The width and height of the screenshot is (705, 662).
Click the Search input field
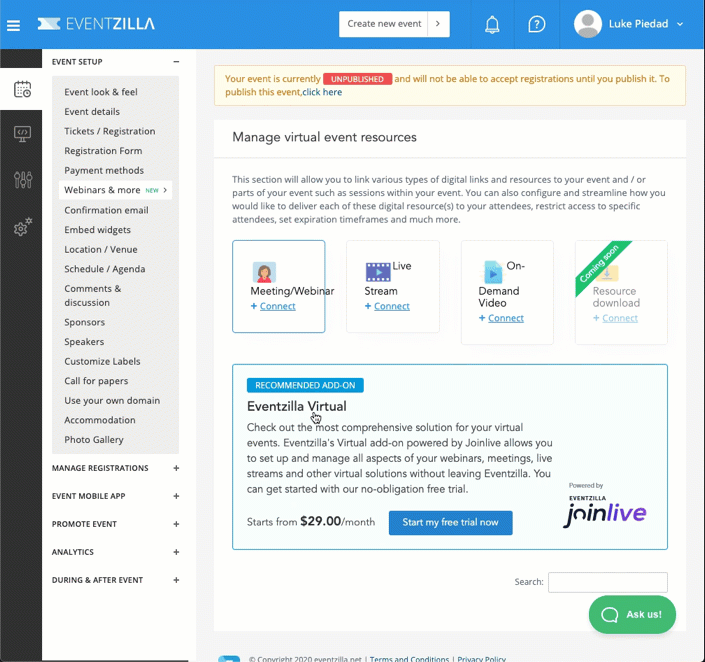click(607, 582)
